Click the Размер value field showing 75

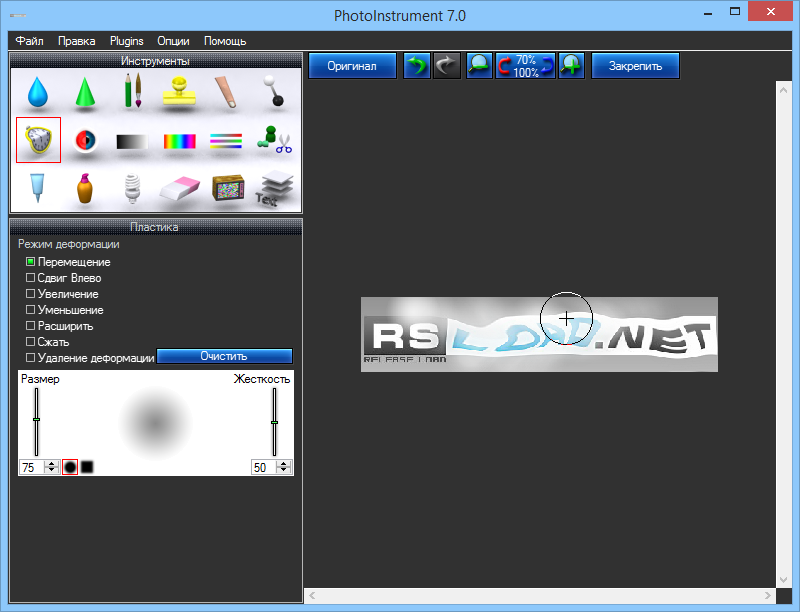click(32, 467)
